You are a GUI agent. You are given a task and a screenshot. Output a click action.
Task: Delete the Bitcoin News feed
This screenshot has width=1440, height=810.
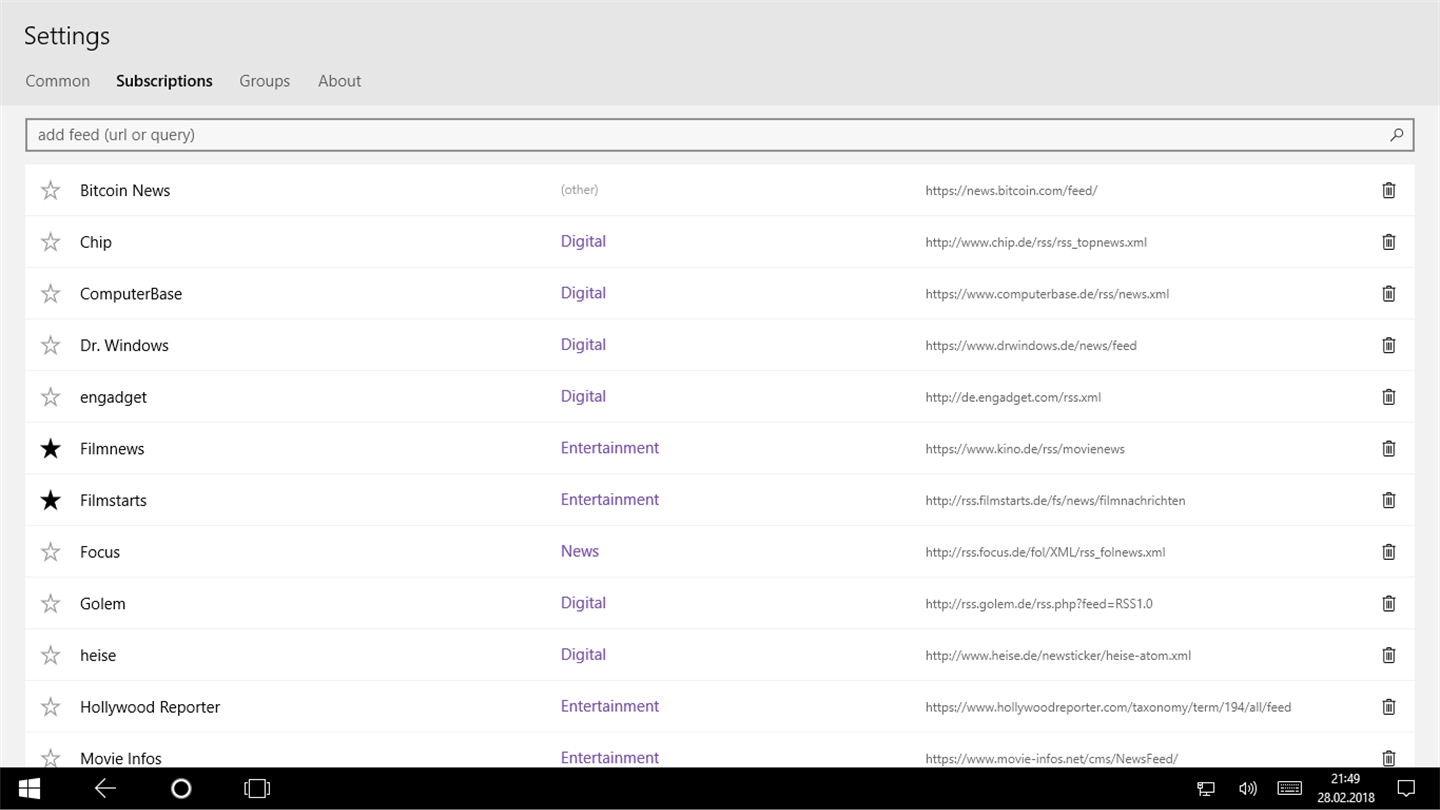tap(1388, 190)
